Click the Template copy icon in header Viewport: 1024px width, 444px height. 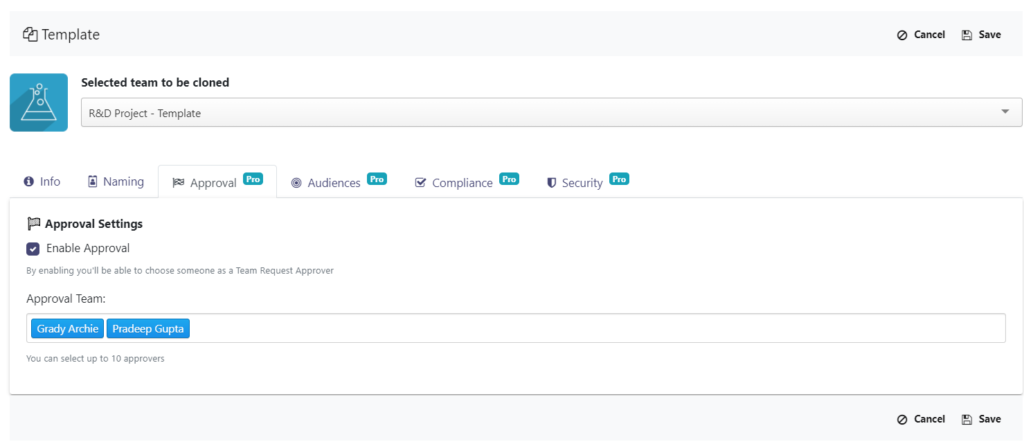pyautogui.click(x=30, y=35)
